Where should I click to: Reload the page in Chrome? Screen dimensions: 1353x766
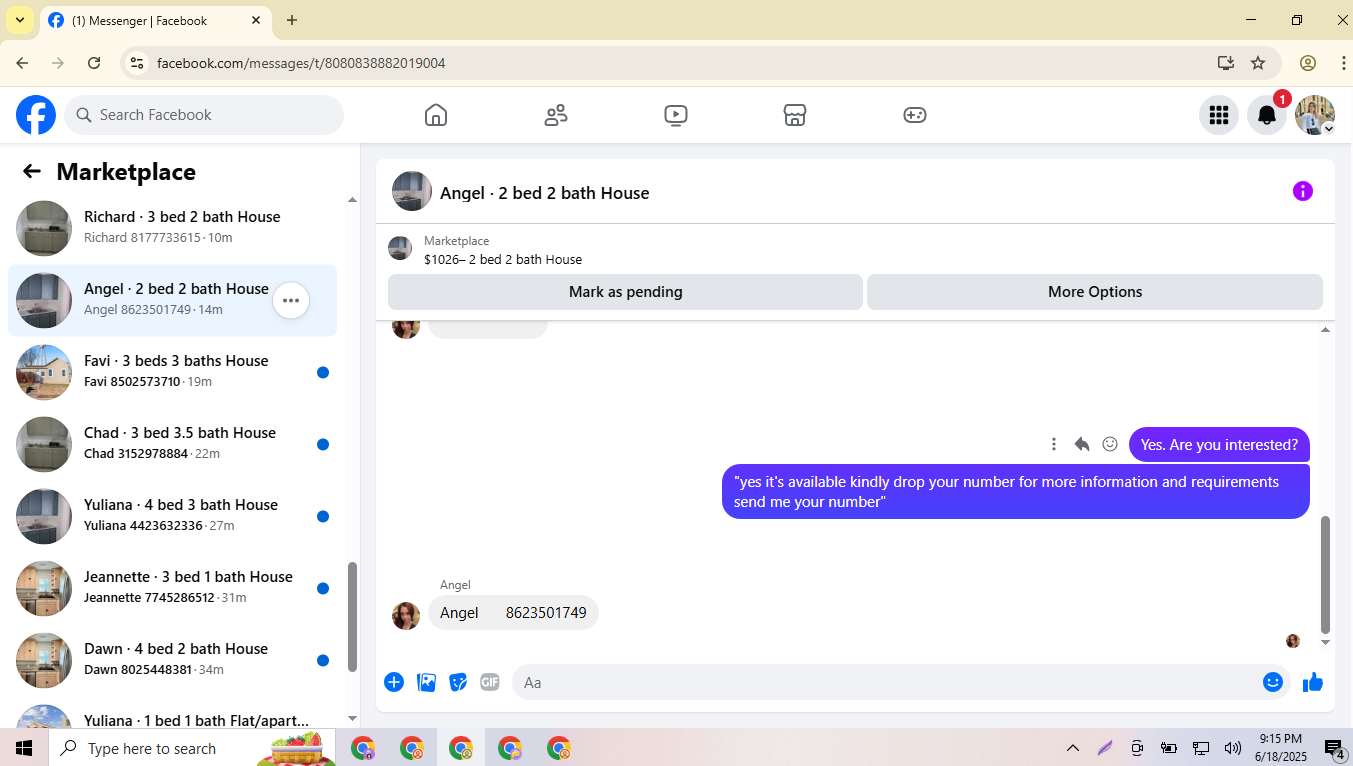94,63
